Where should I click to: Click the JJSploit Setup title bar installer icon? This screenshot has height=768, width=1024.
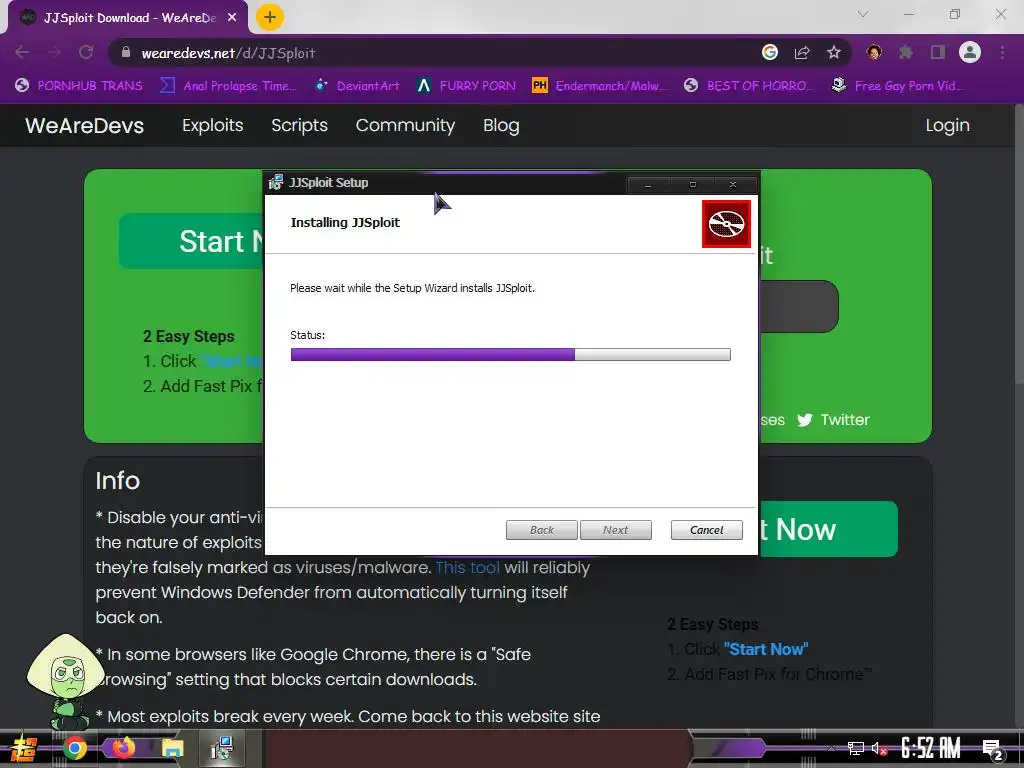(276, 182)
